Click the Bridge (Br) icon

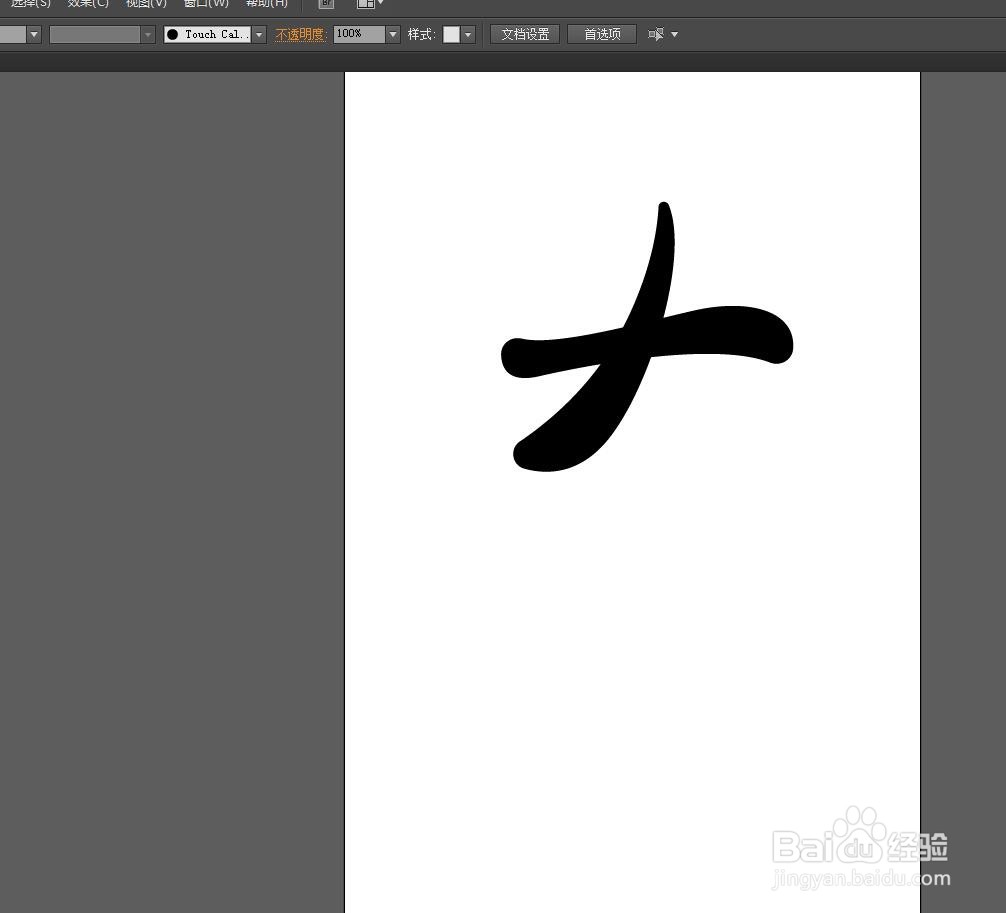[327, 3]
